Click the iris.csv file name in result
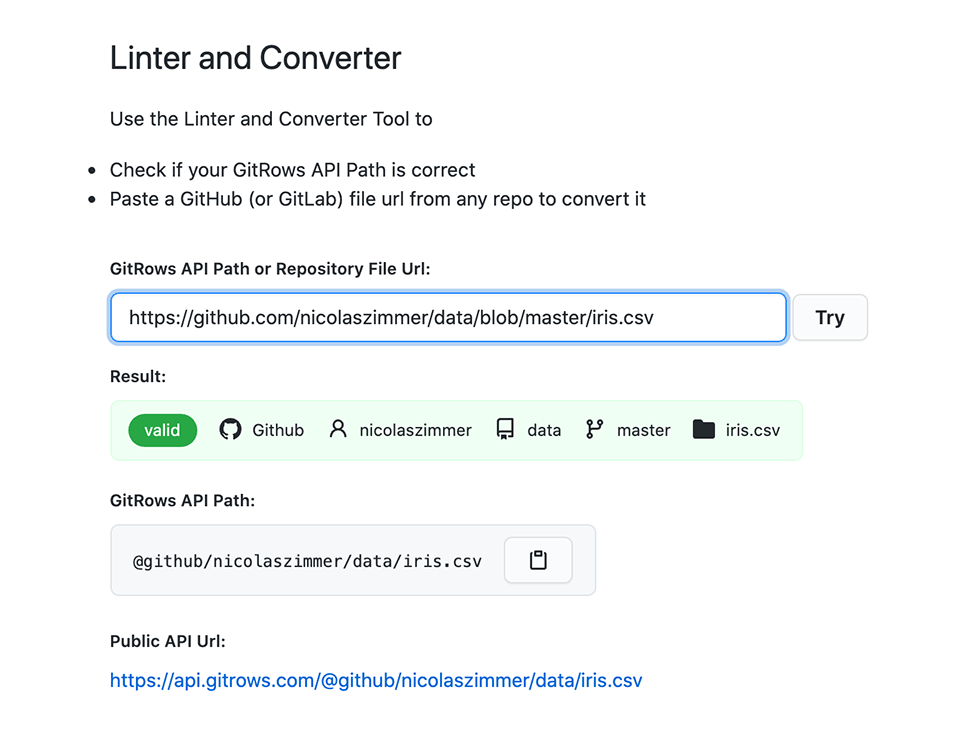The height and width of the screenshot is (756, 980). click(x=752, y=430)
